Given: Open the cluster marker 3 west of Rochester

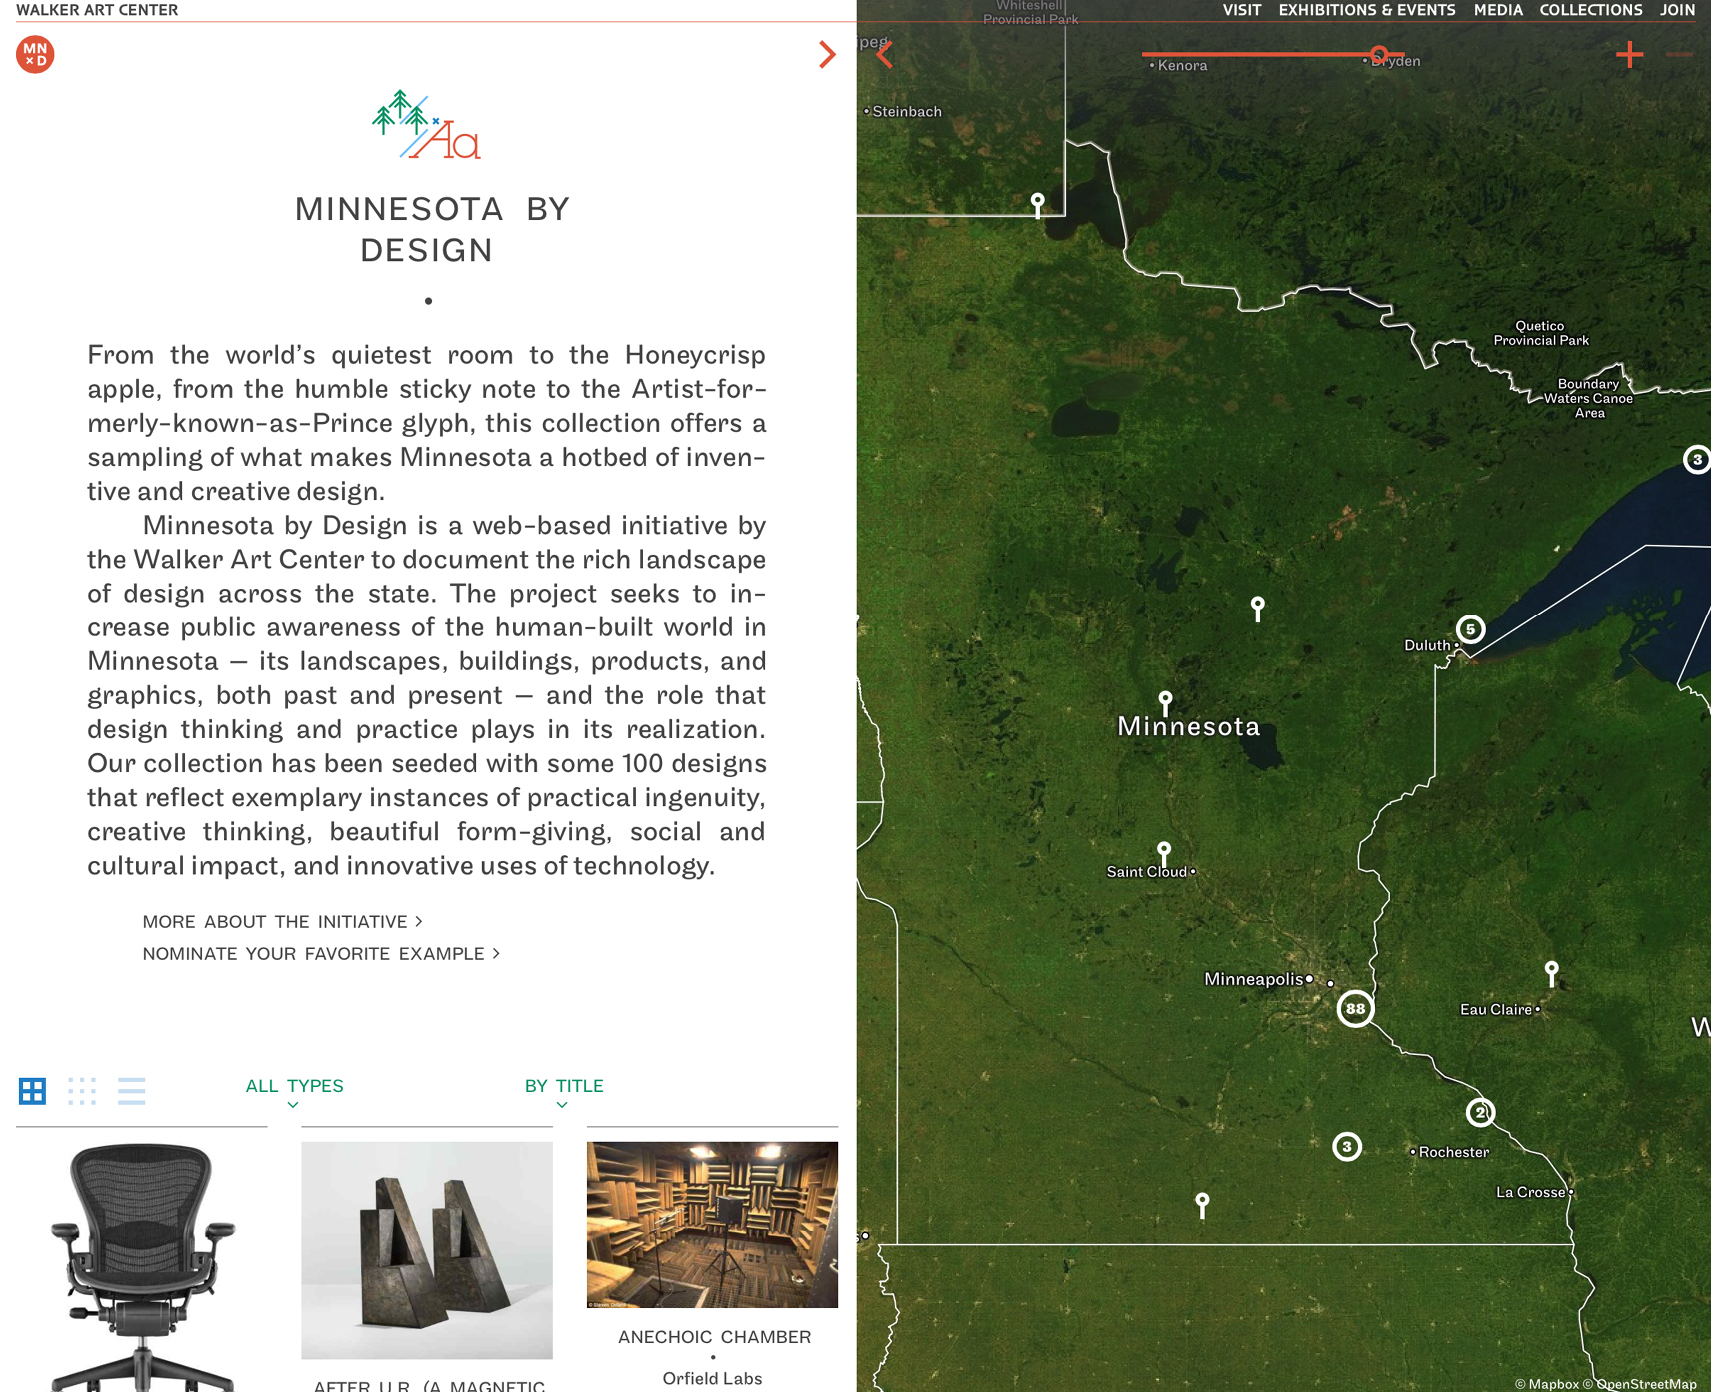Looking at the screenshot, I should (x=1347, y=1146).
